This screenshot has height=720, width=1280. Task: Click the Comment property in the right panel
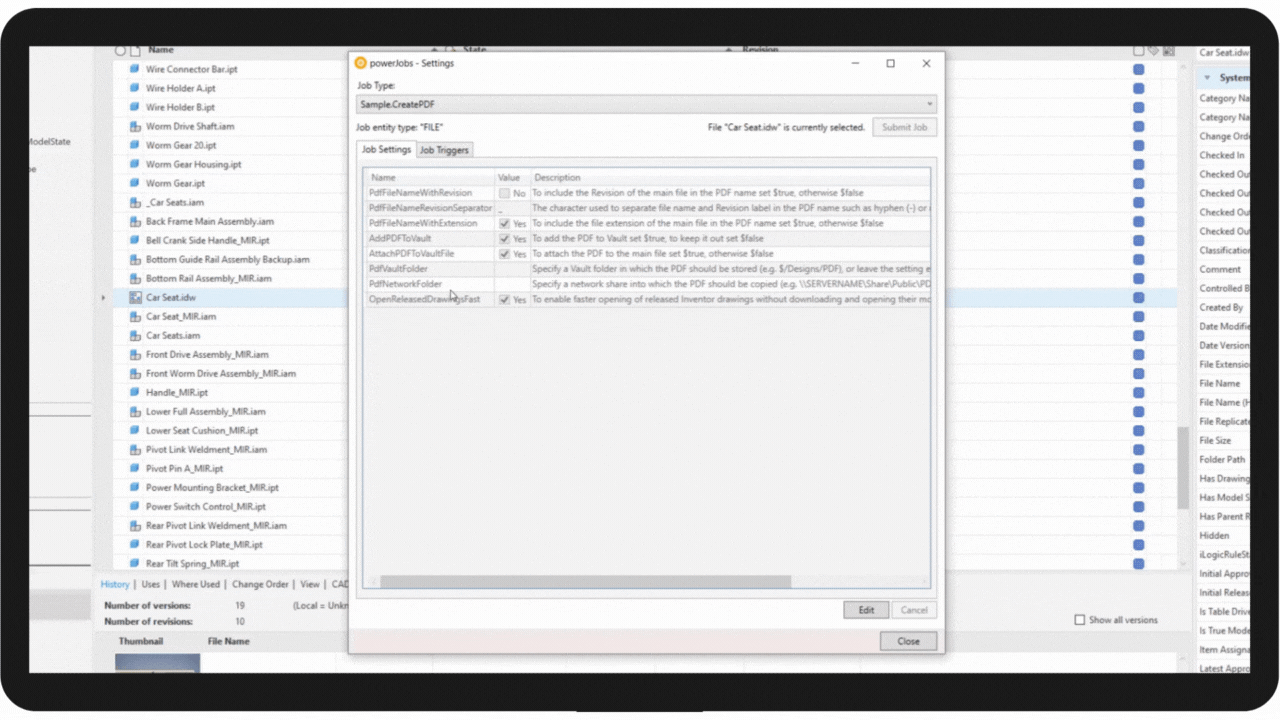[1220, 270]
